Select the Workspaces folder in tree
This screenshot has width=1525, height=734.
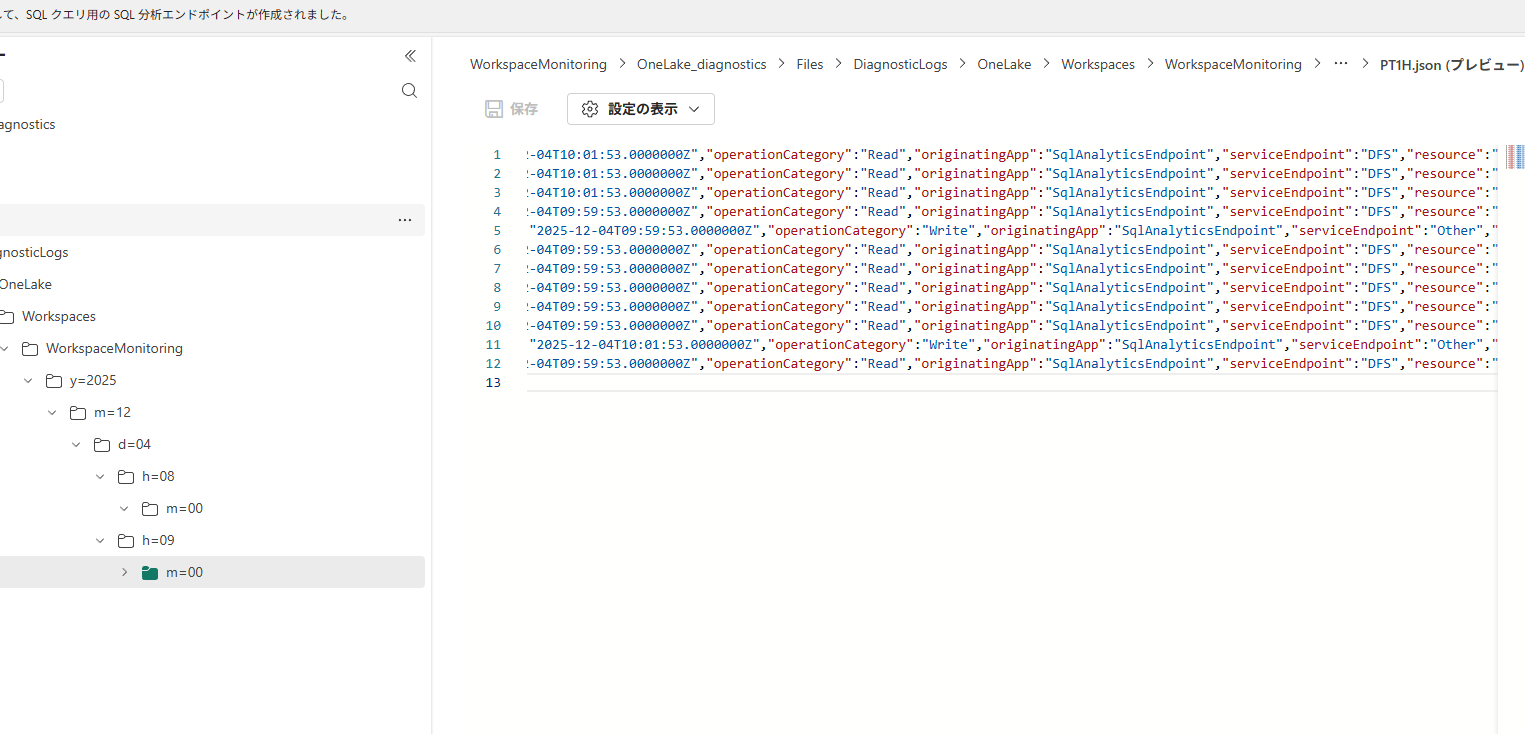[x=59, y=317]
